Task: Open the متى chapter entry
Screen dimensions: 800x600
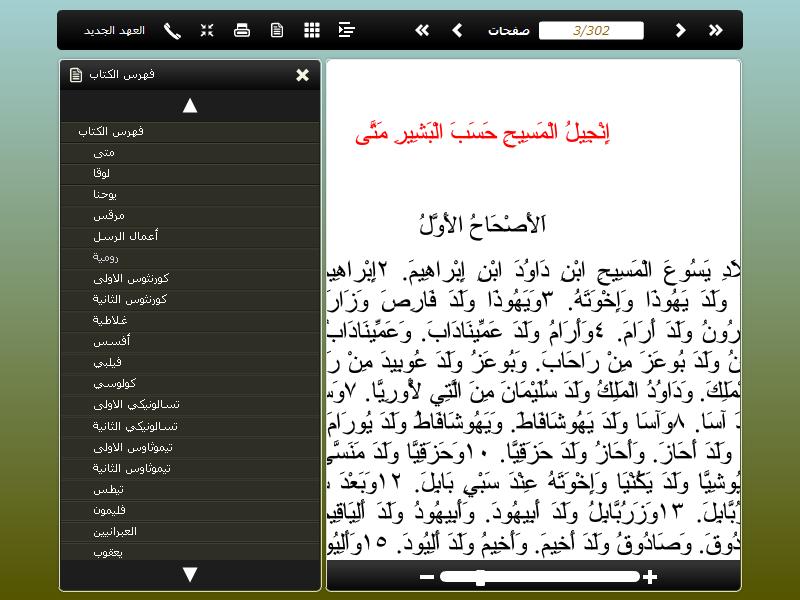Action: coord(103,152)
